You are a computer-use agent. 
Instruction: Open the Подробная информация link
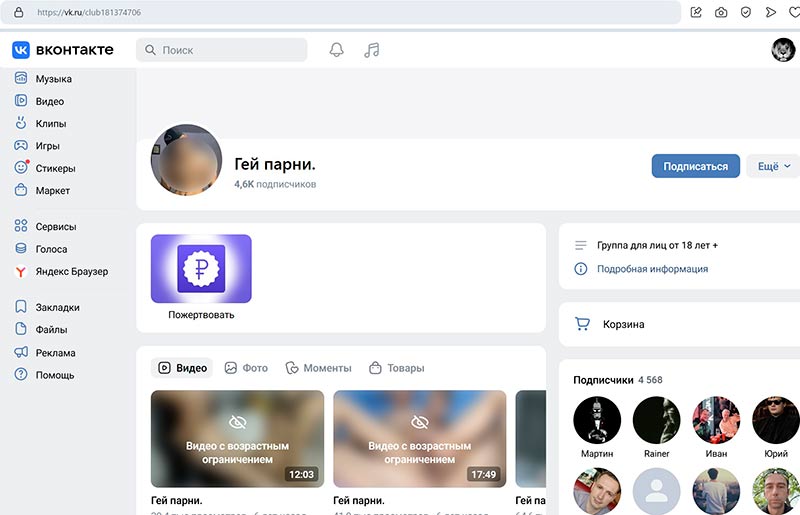(653, 268)
